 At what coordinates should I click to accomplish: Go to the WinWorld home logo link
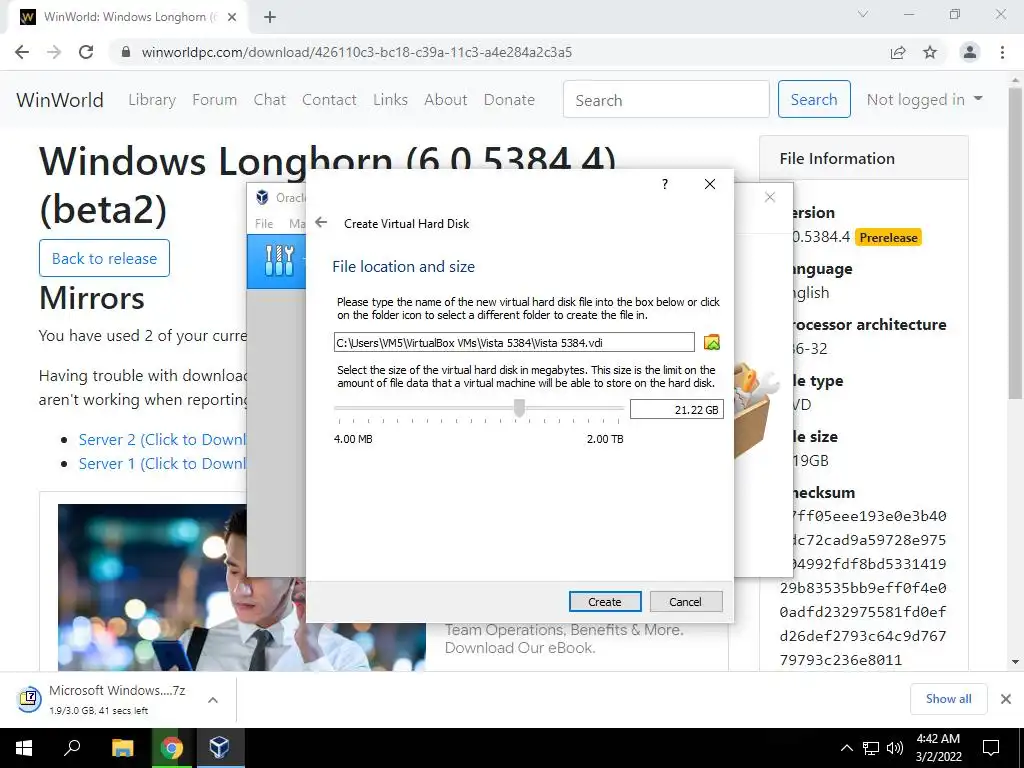pyautogui.click(x=60, y=99)
